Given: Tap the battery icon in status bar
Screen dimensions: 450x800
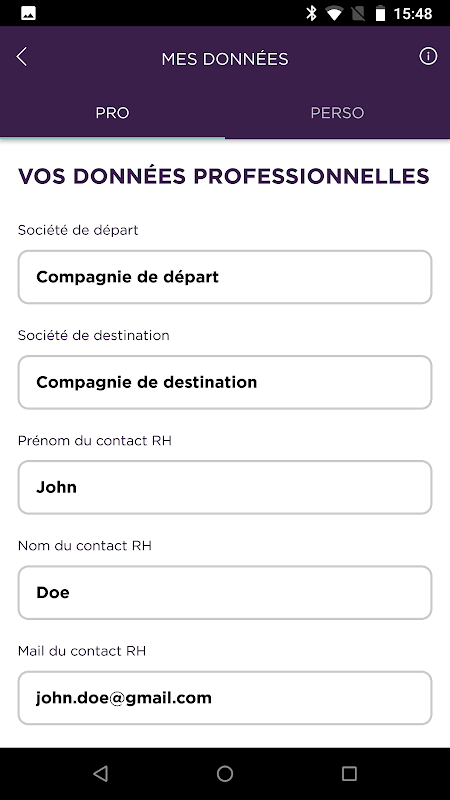Looking at the screenshot, I should (380, 13).
